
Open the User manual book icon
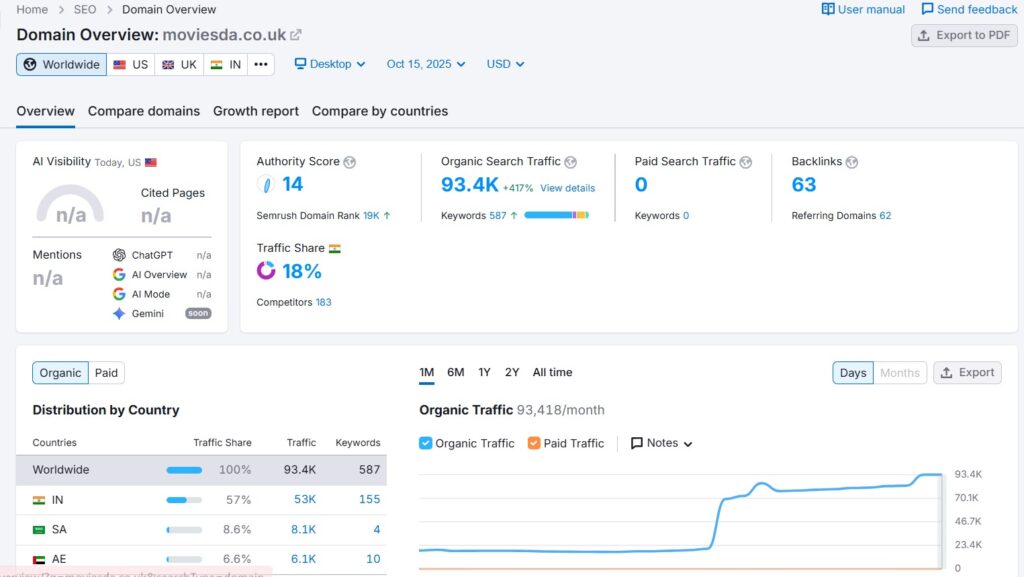[x=828, y=9]
